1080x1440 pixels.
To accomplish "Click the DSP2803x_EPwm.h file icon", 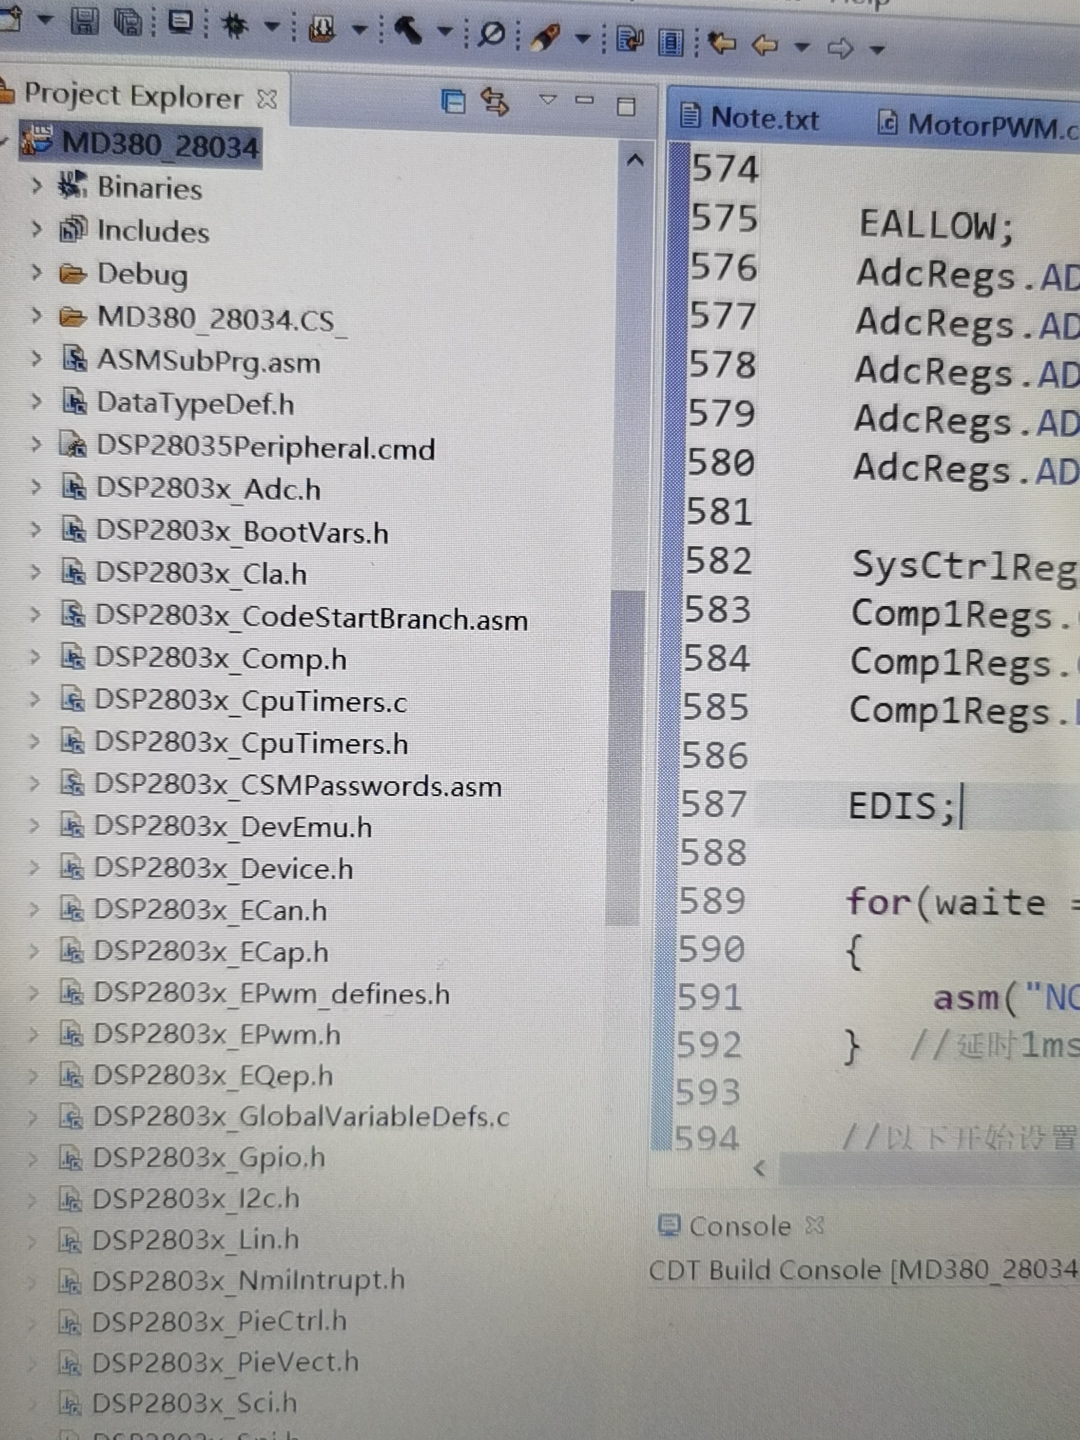I will [71, 1033].
